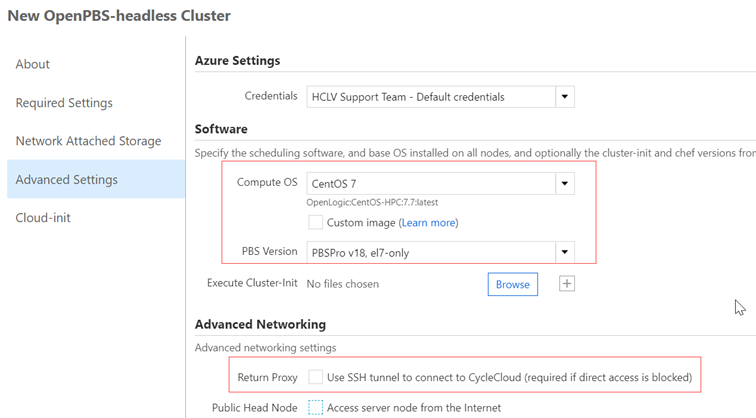756x418 pixels.
Task: Select the Advanced Settings section
Action: click(67, 180)
